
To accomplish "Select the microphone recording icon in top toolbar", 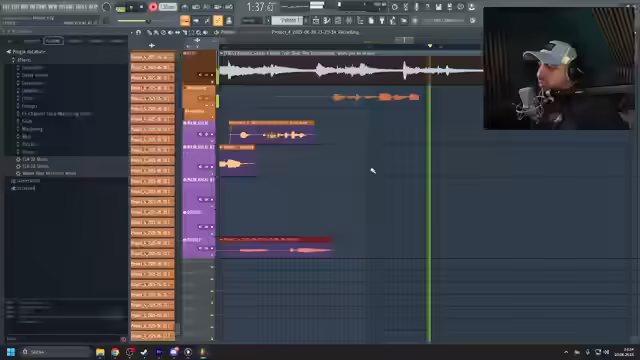I will point(416,7).
